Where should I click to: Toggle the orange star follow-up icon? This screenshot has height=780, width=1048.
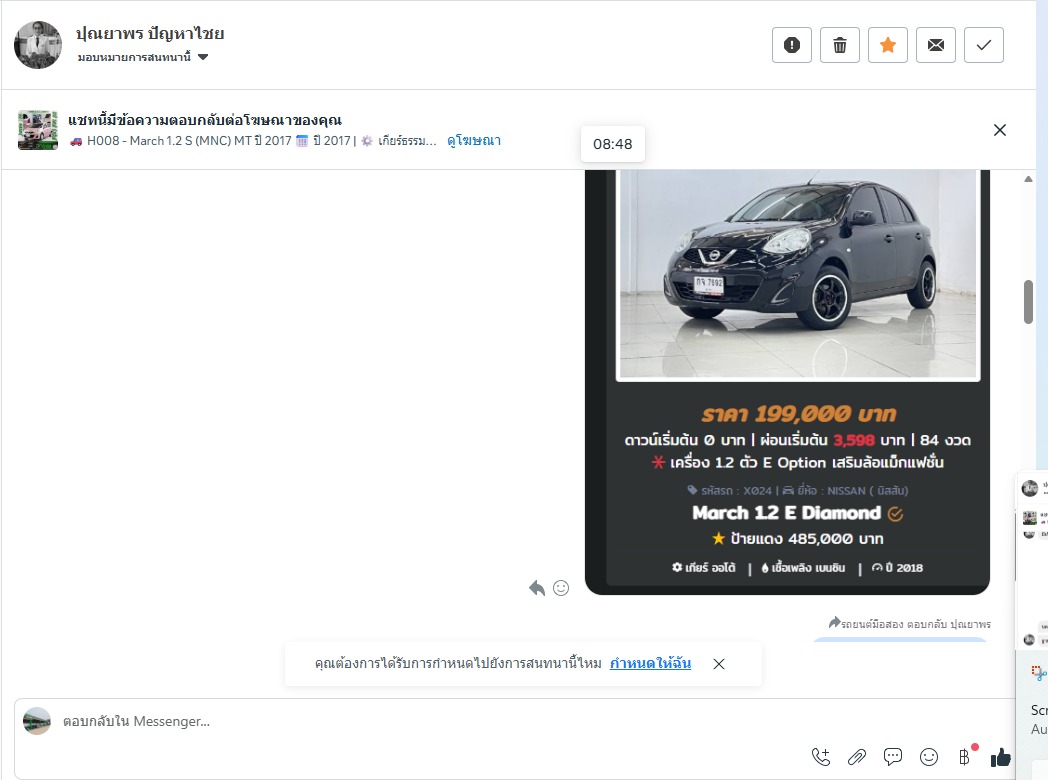point(888,45)
